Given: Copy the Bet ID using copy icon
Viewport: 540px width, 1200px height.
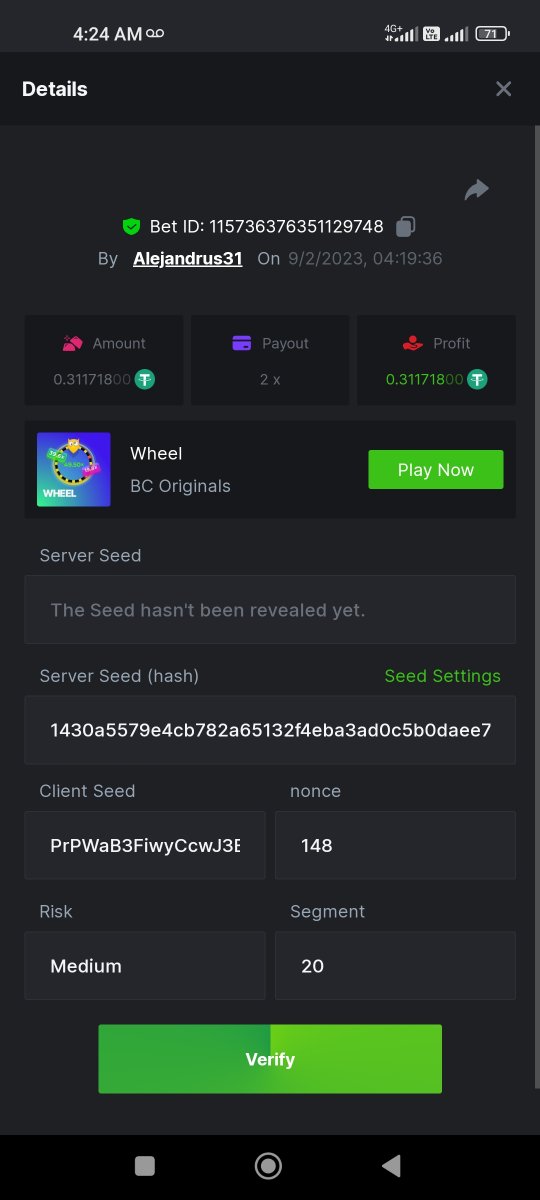Looking at the screenshot, I should pyautogui.click(x=405, y=226).
